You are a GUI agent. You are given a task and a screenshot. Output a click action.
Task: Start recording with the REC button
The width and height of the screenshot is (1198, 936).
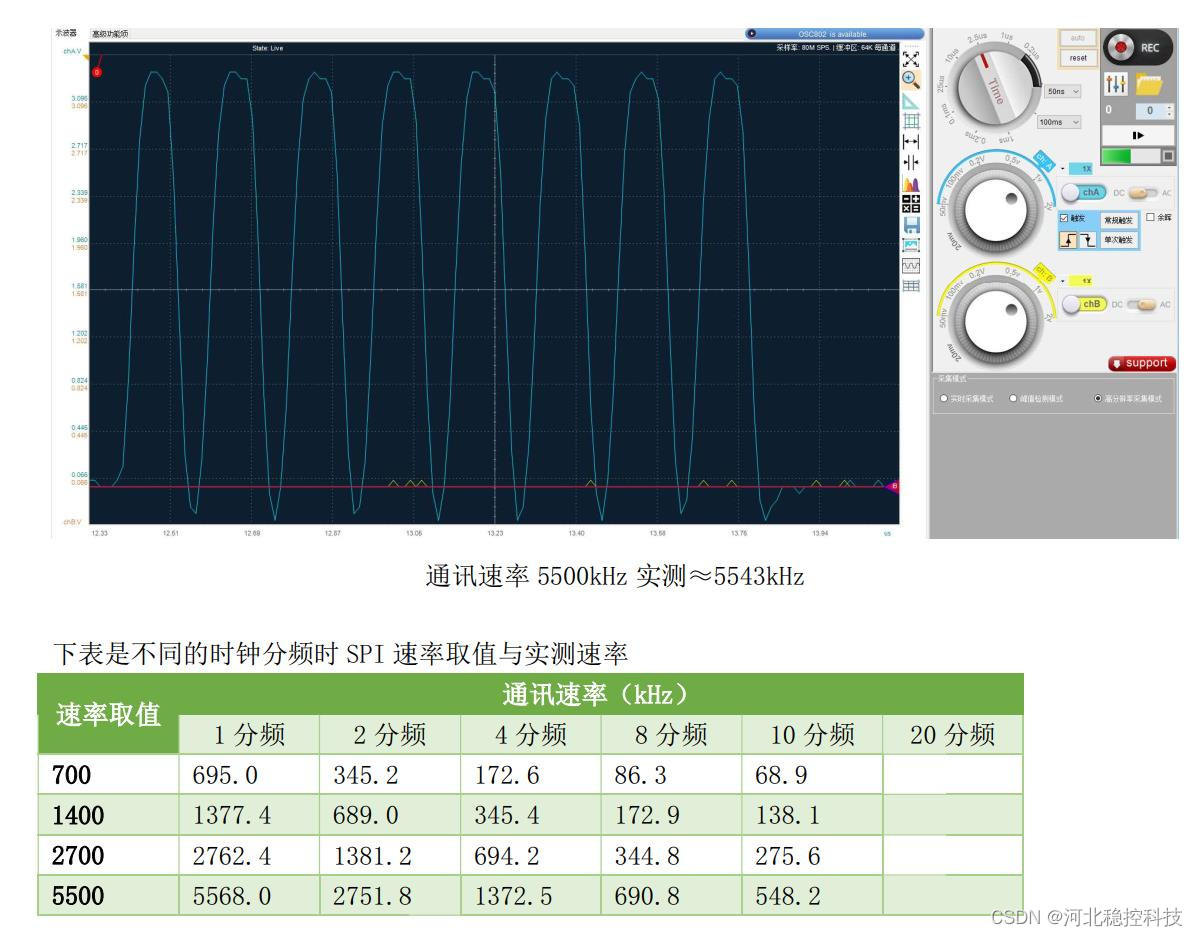pos(1138,47)
